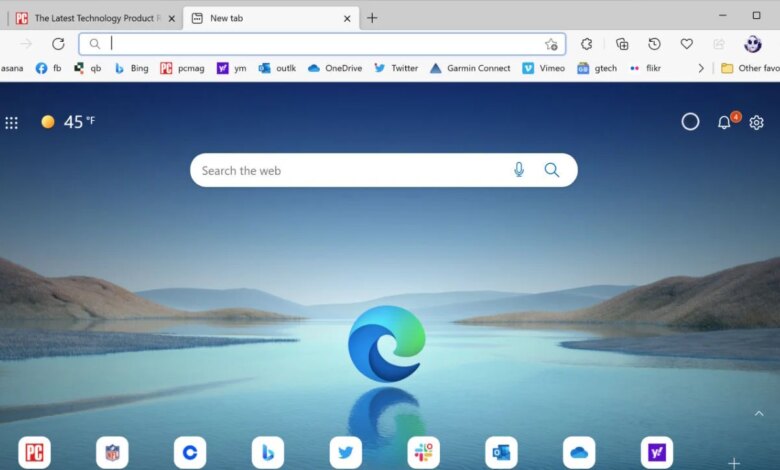780x470 pixels.
Task: Open the OneDrive favorite
Action: tap(335, 69)
